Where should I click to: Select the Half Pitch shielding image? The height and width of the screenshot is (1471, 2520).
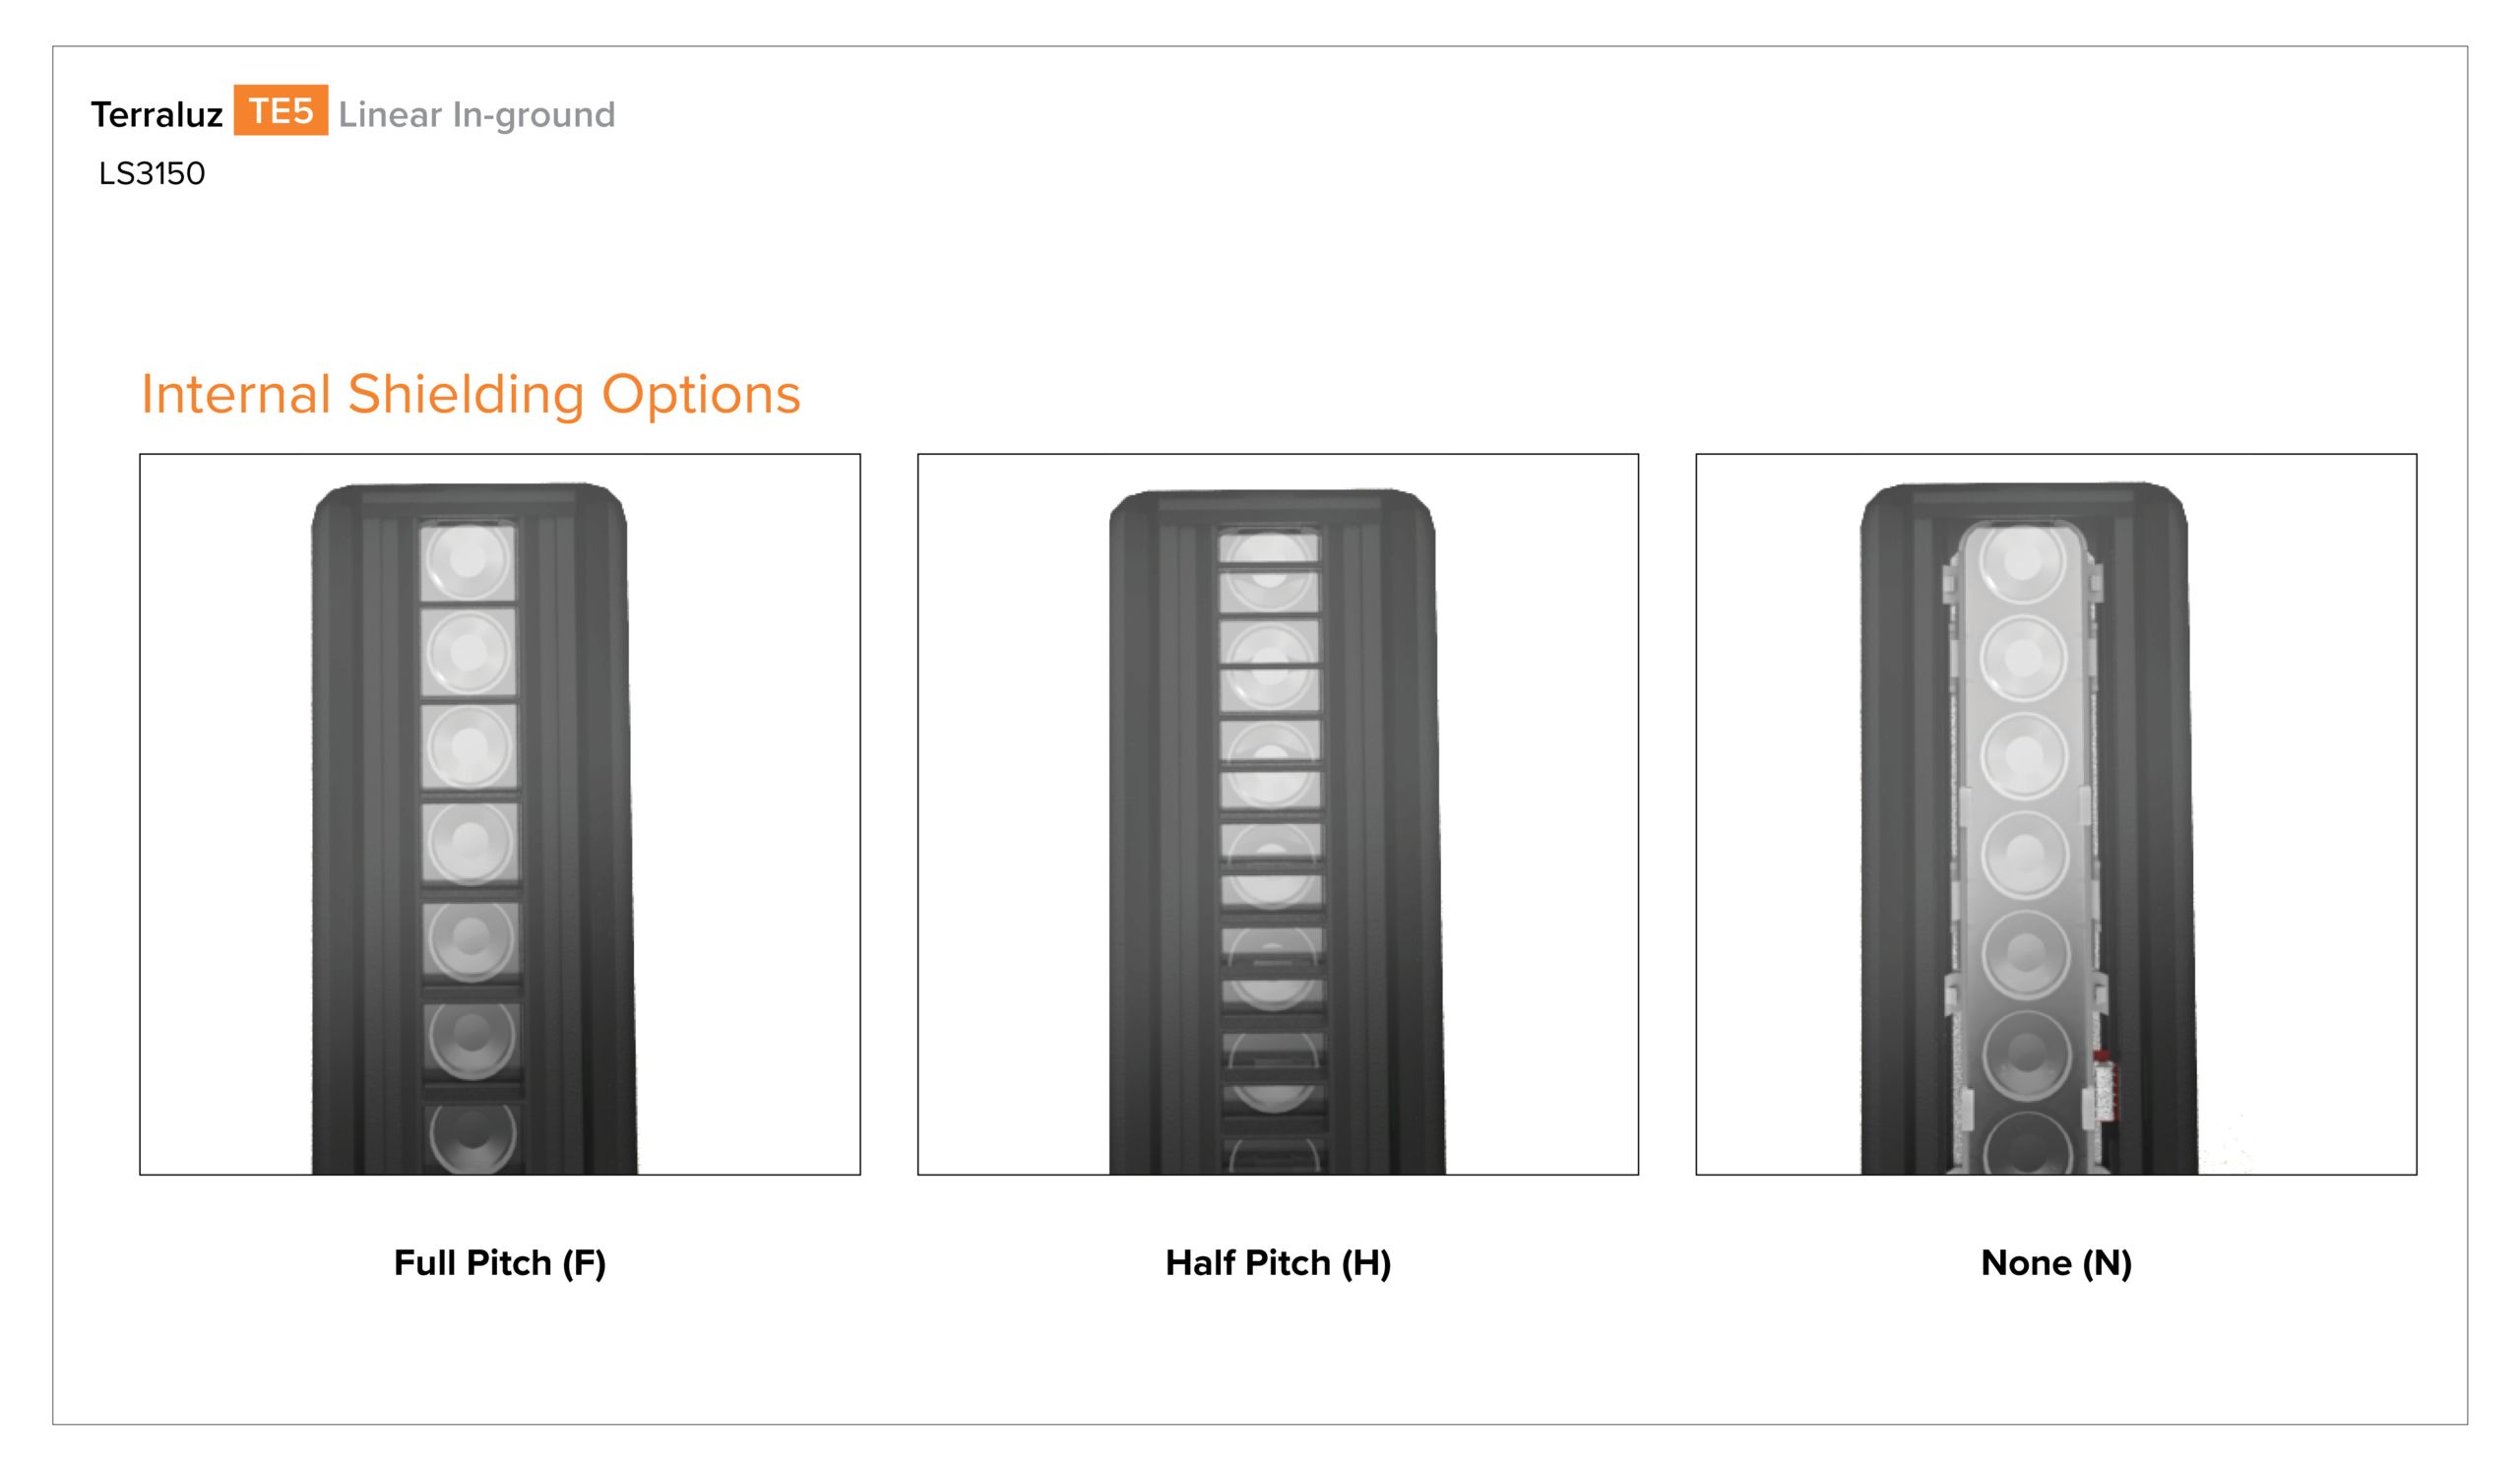[1278, 814]
